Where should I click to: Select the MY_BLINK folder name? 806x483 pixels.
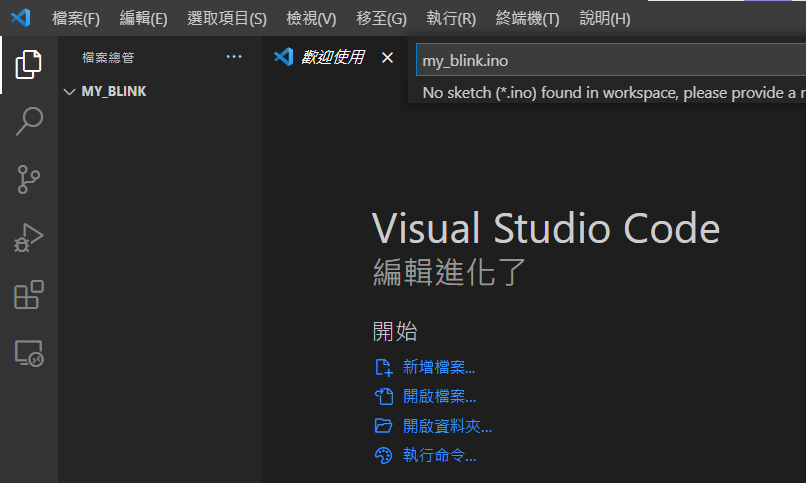click(114, 91)
